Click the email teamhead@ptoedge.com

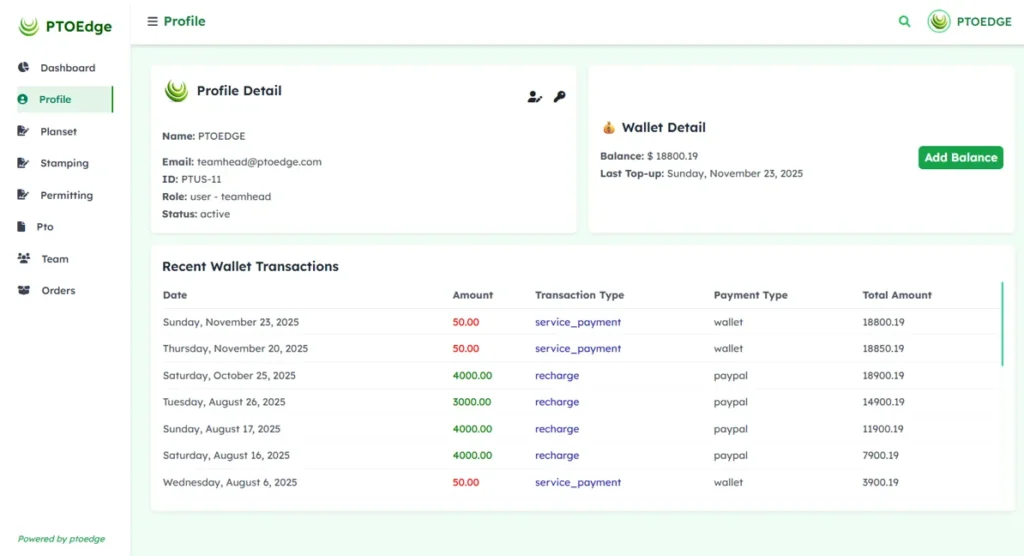point(259,162)
